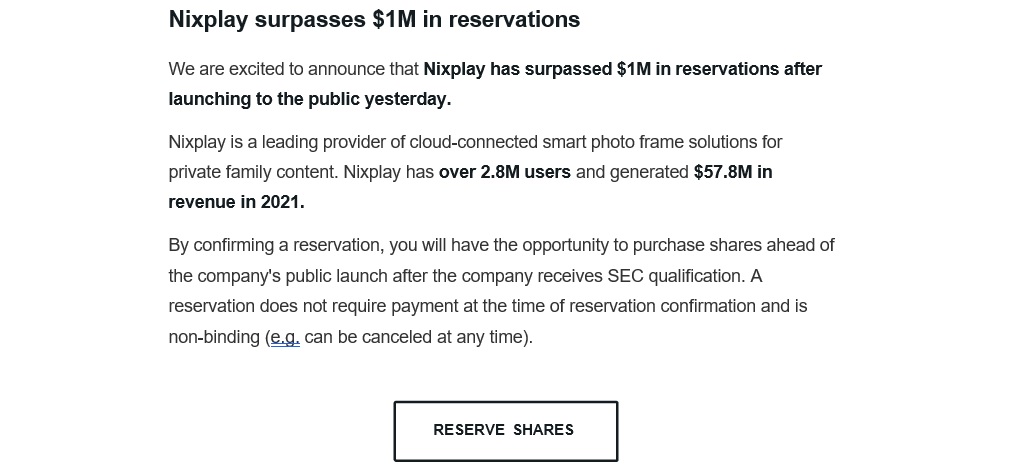Click the "Nixplay surpasses $1M in reservations" heading

(374, 19)
